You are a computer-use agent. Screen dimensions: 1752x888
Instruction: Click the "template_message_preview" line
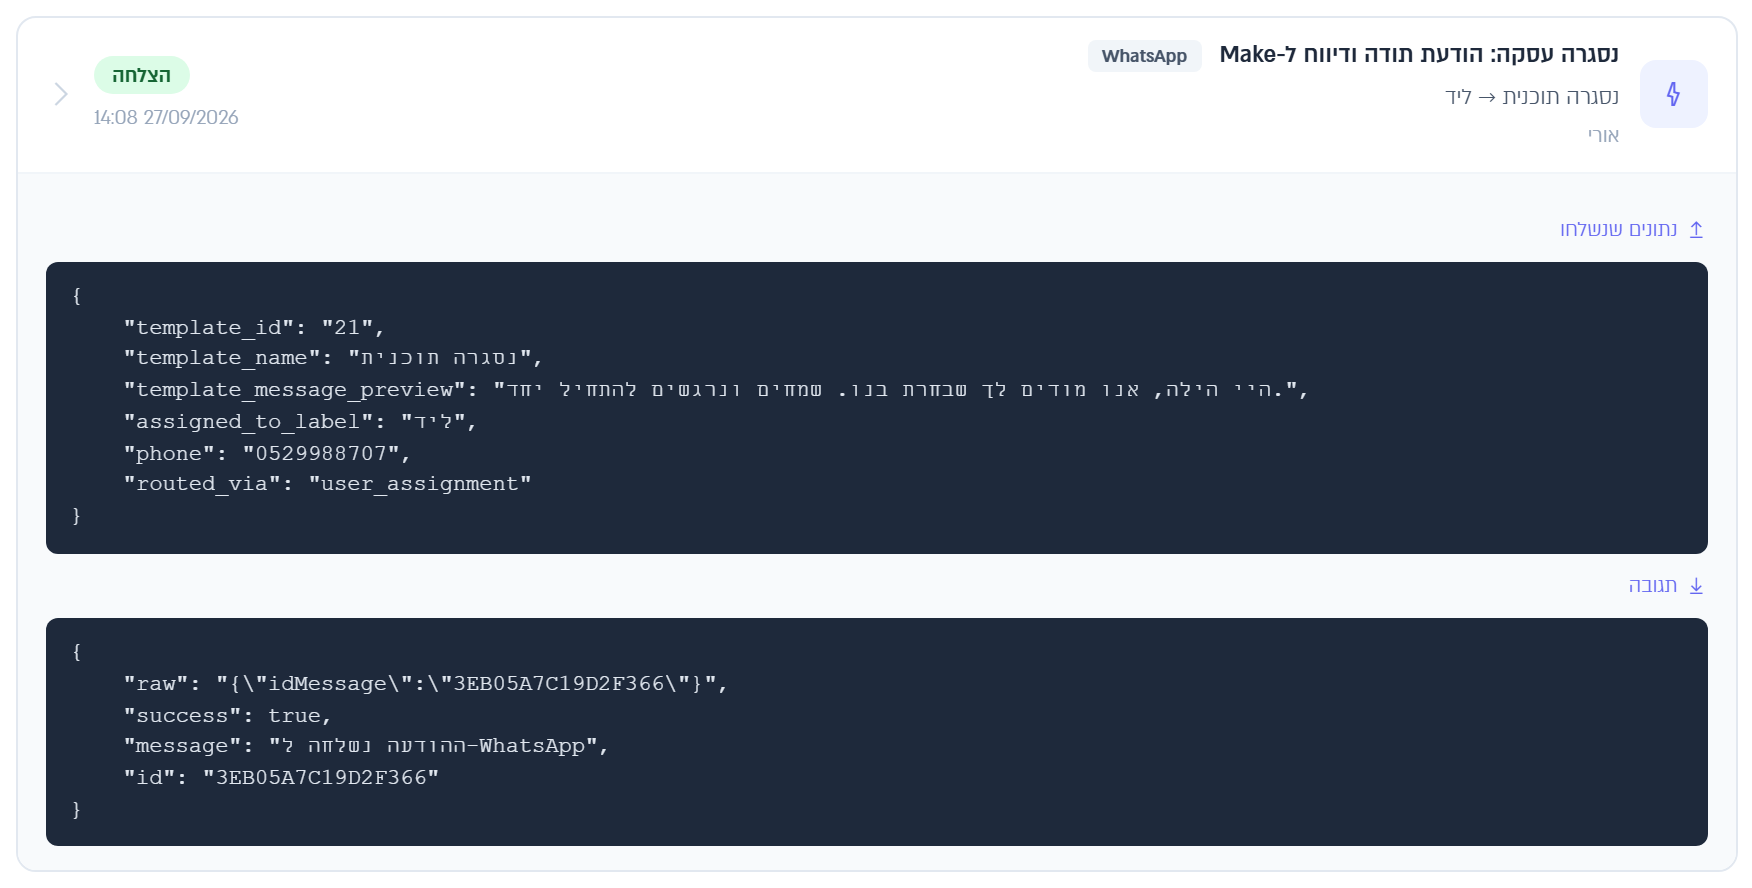coord(716,389)
